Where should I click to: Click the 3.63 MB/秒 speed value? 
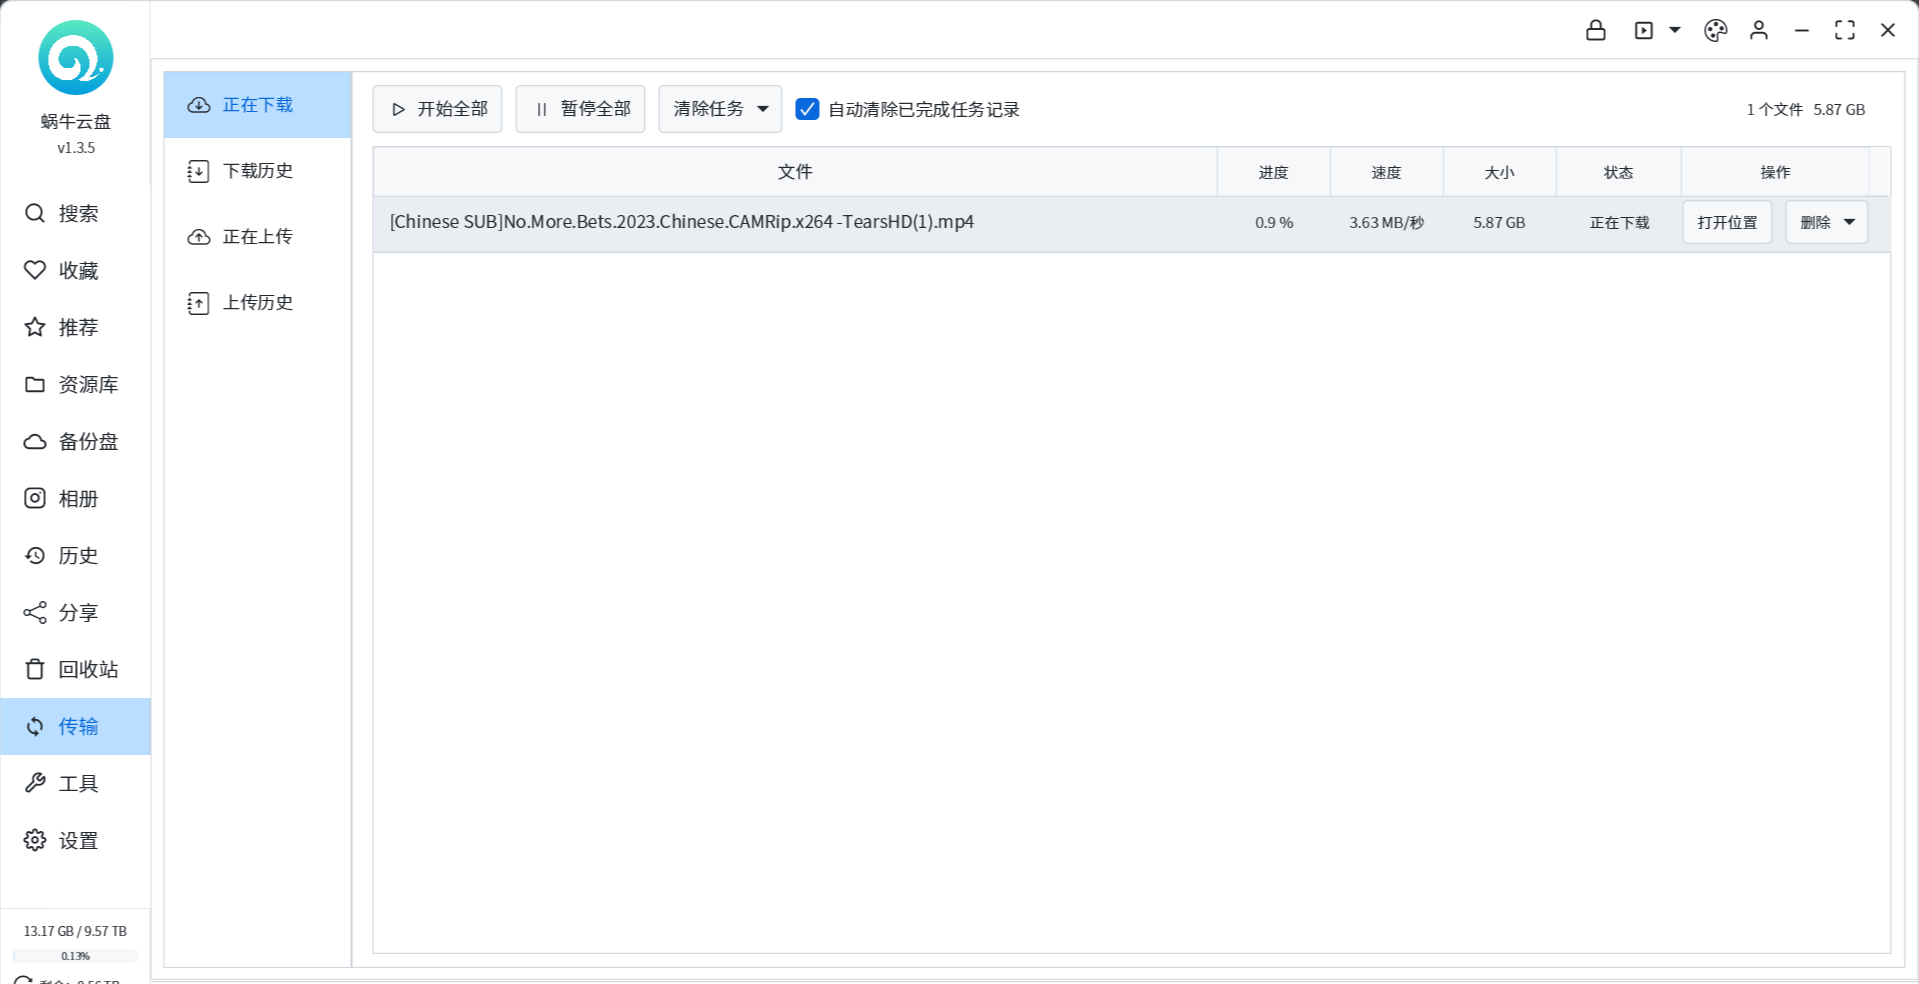click(x=1387, y=223)
